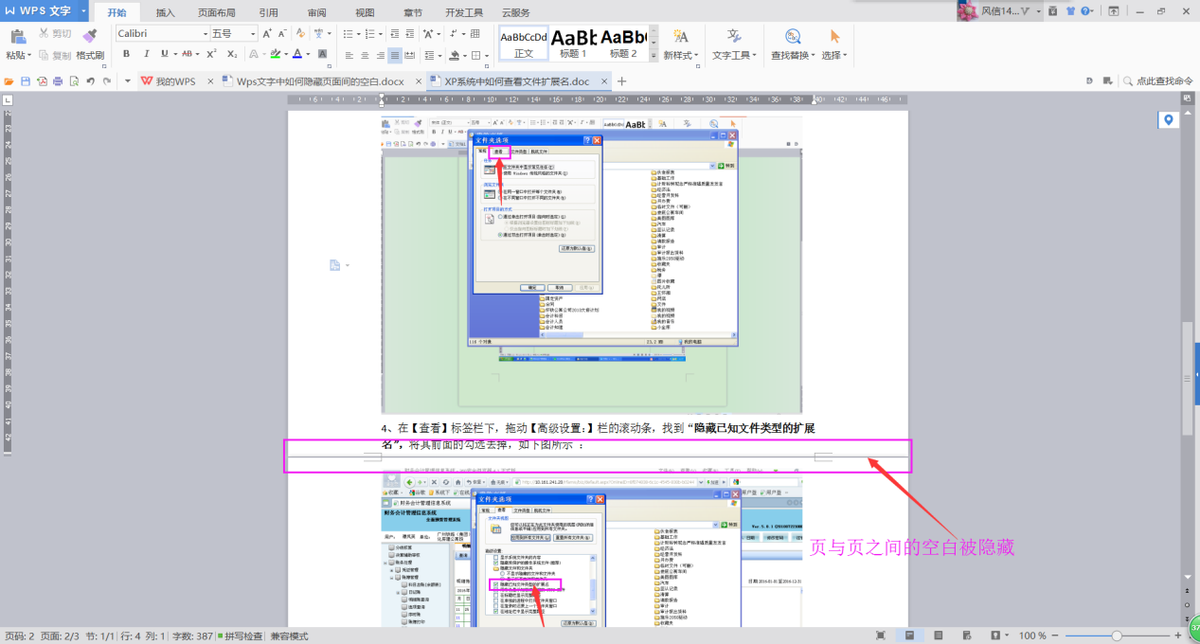Switch to the 审阅 ribbon tab
This screenshot has height=644, width=1200.
[317, 13]
